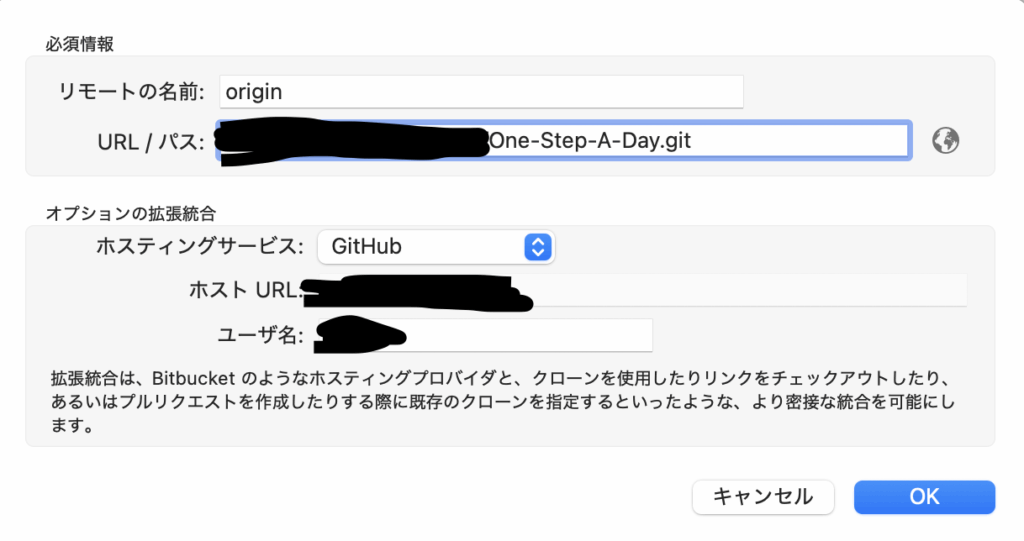This screenshot has height=541, width=1024.
Task: Click the GitHub text inside the dropdown
Action: coord(366,246)
